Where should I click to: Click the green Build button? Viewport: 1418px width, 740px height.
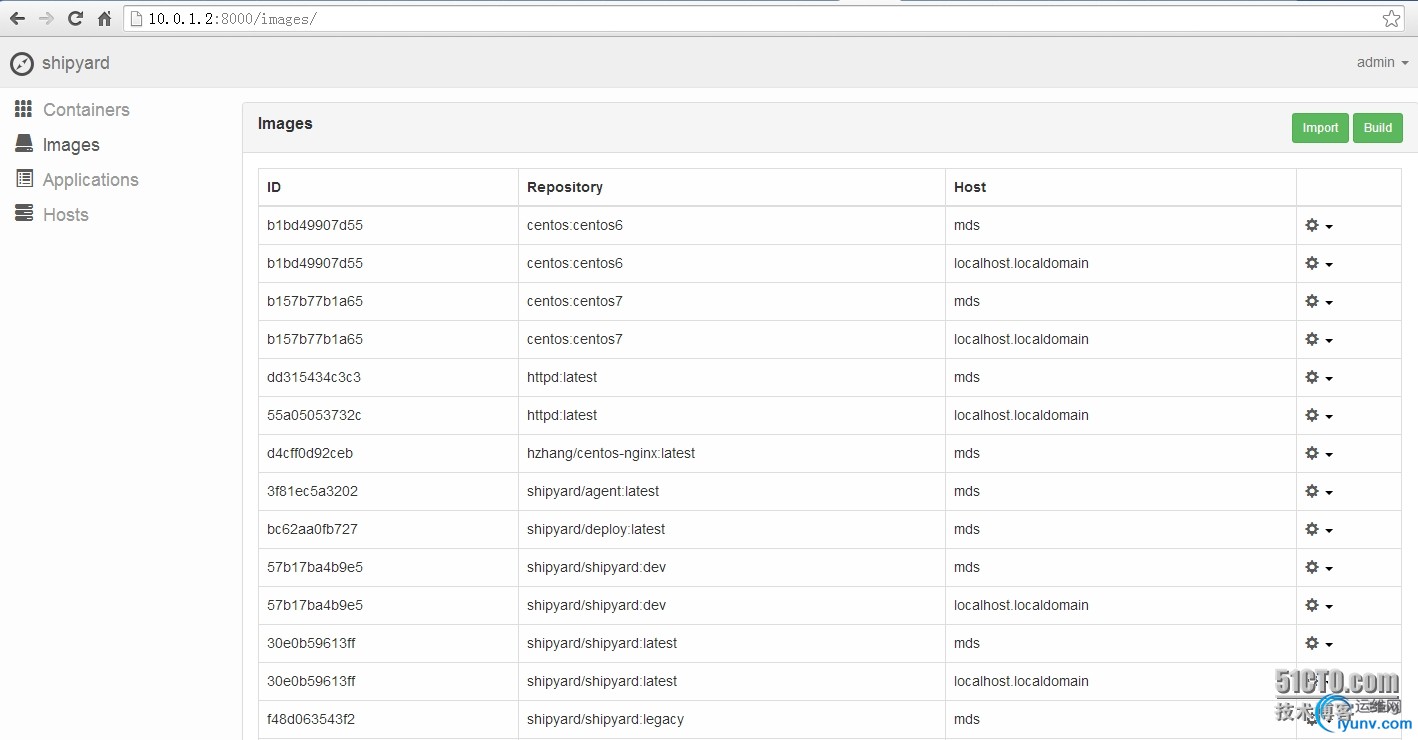coord(1378,128)
